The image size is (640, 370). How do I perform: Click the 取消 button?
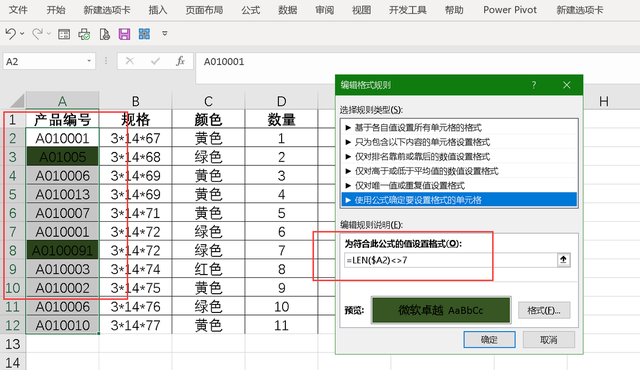pyautogui.click(x=549, y=339)
